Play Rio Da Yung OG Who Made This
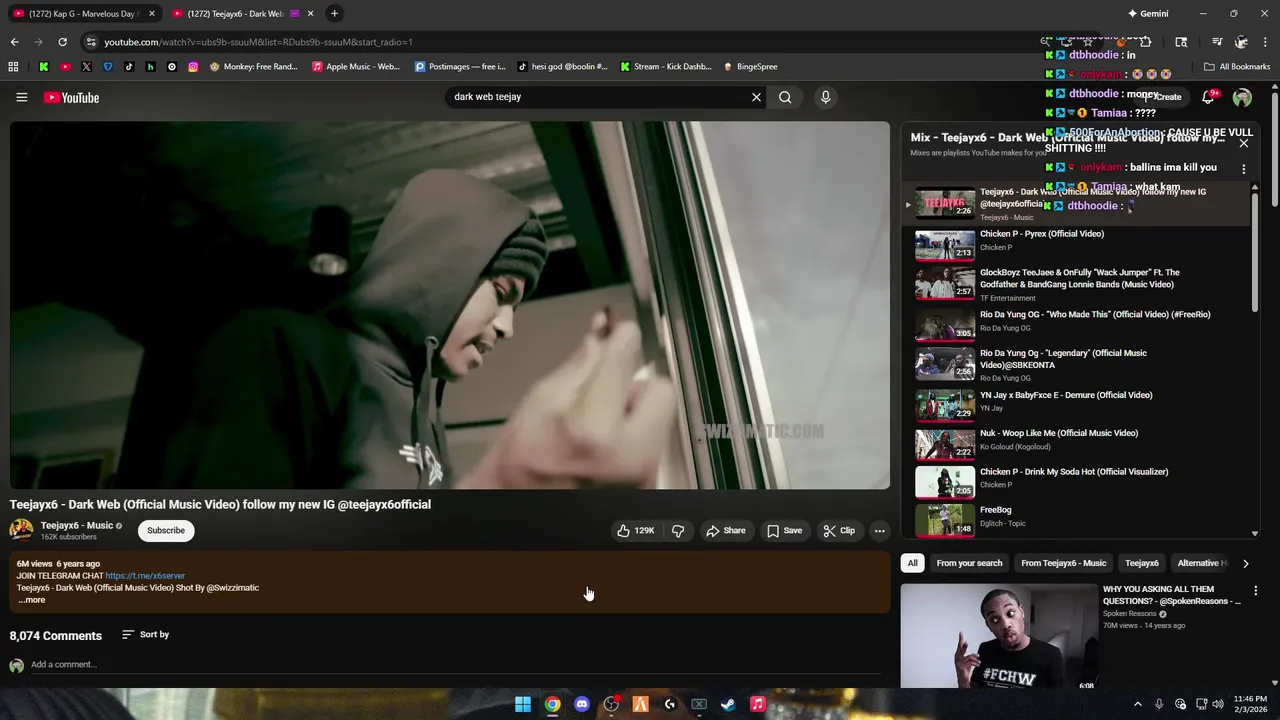 (1078, 323)
